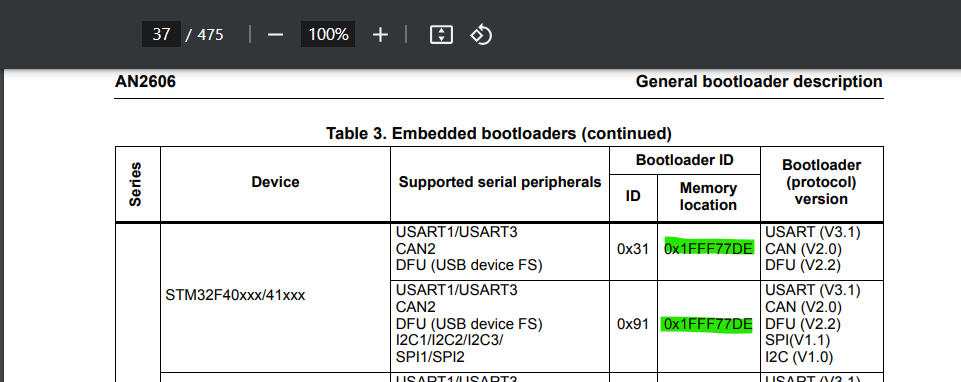Click the 100% zoom level field
The width and height of the screenshot is (961, 382).
pyautogui.click(x=328, y=34)
